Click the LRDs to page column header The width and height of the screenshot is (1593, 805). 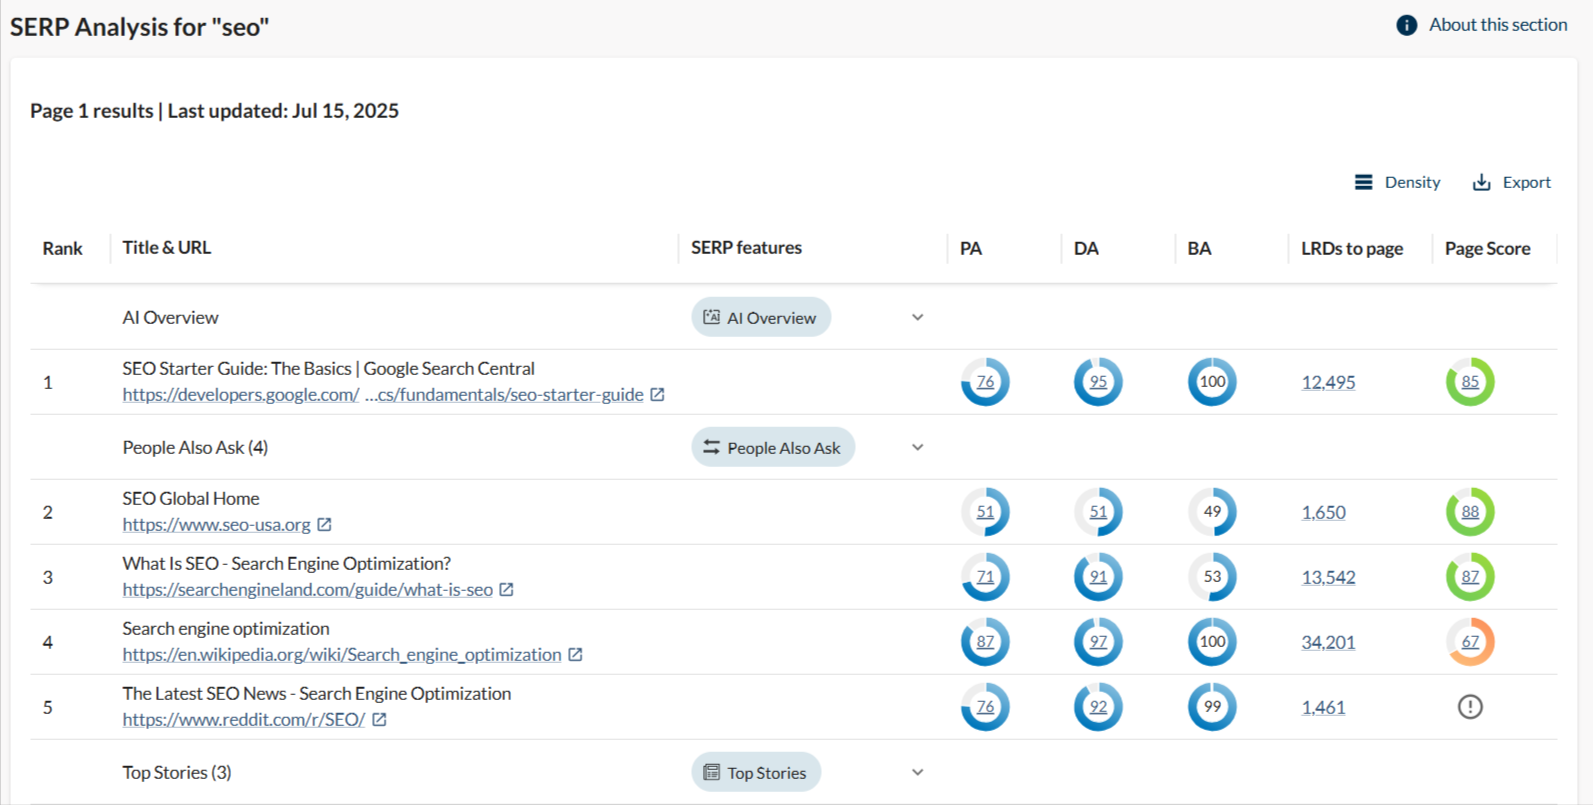(1352, 248)
